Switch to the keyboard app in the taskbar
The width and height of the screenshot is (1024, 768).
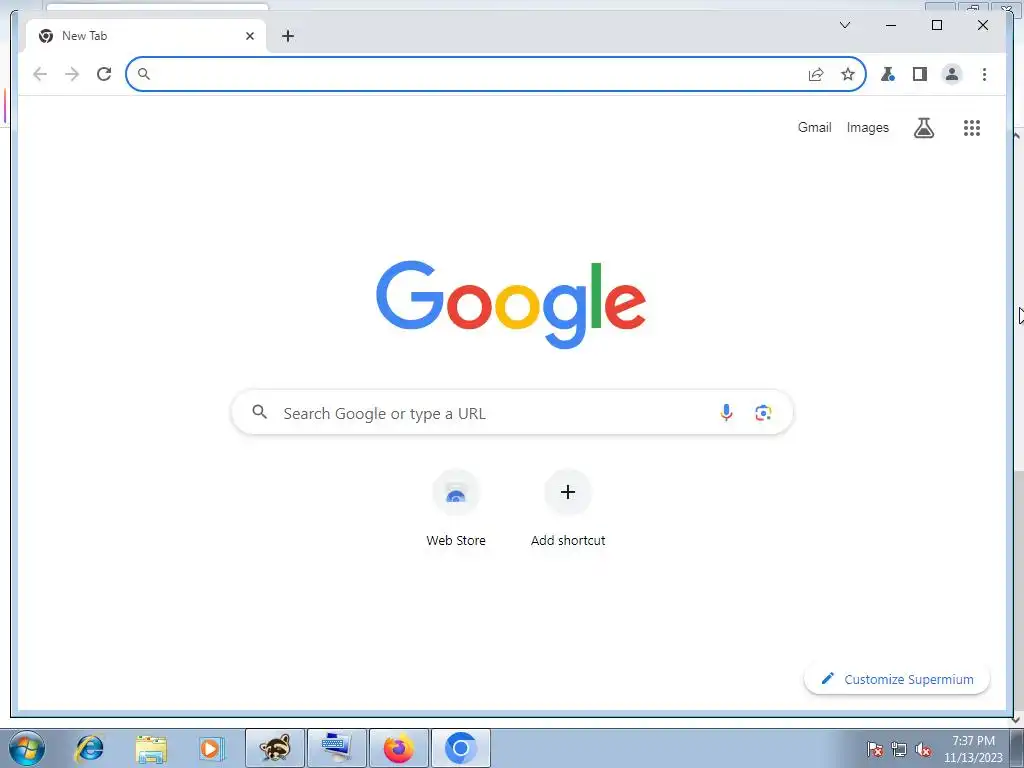point(337,748)
